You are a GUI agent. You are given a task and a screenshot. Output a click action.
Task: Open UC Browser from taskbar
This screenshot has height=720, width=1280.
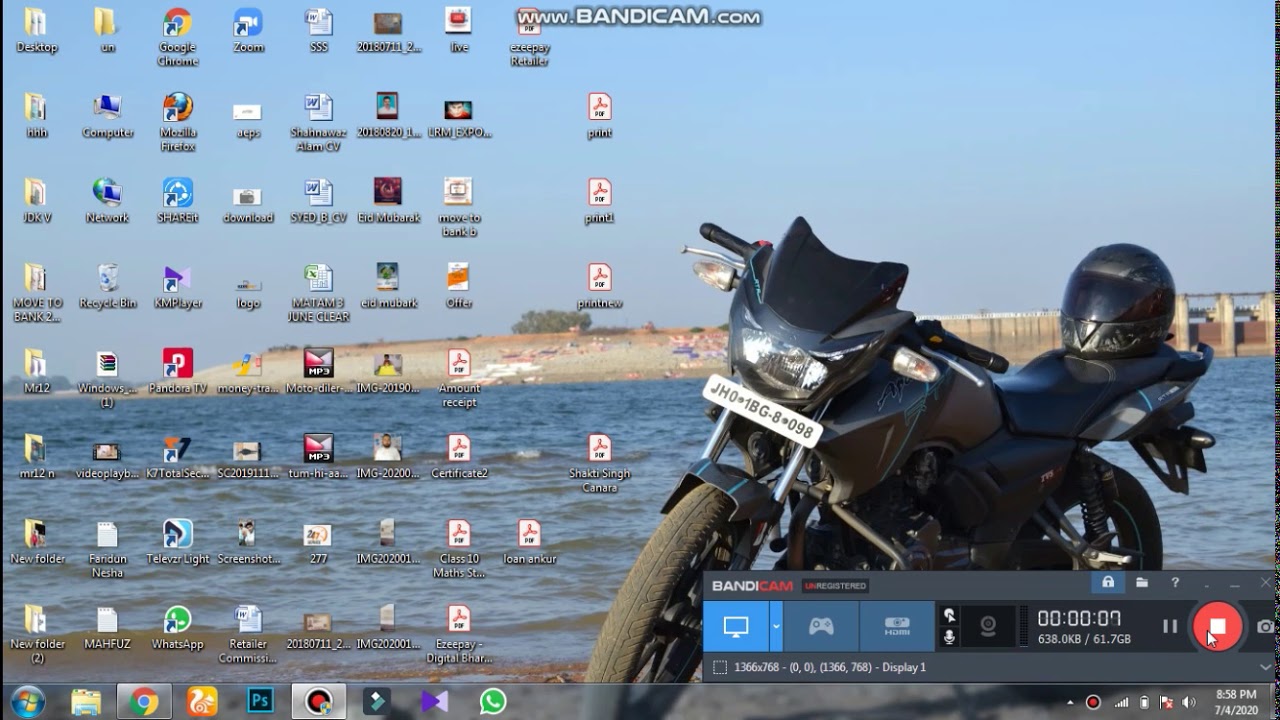tap(203, 702)
